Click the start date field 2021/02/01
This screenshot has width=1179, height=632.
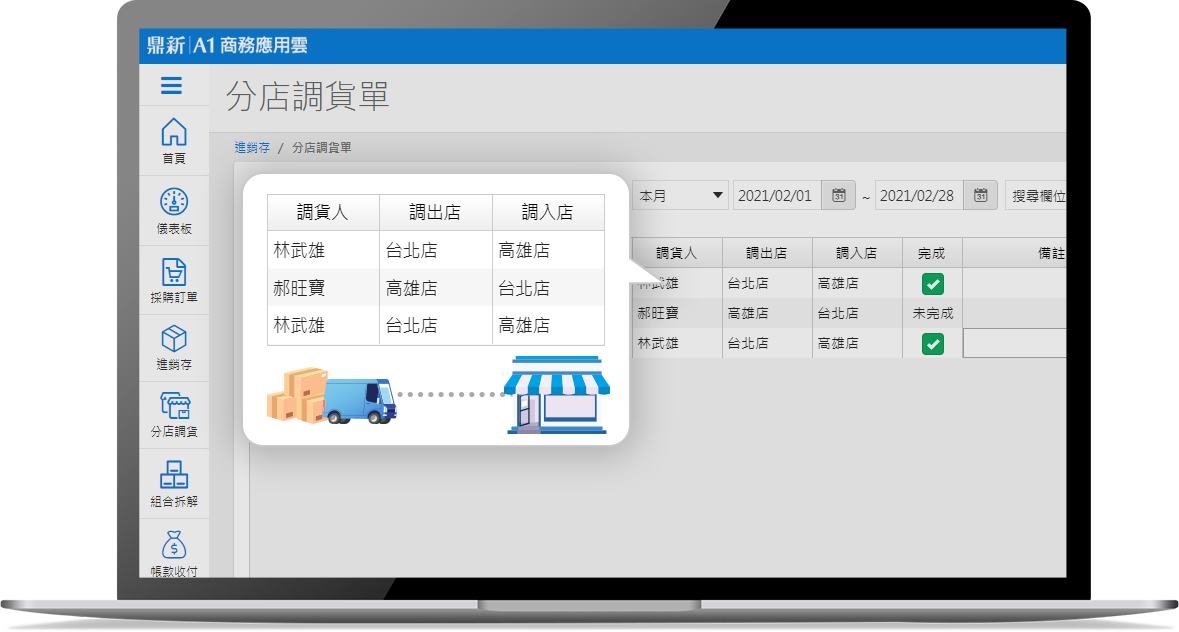[x=776, y=196]
